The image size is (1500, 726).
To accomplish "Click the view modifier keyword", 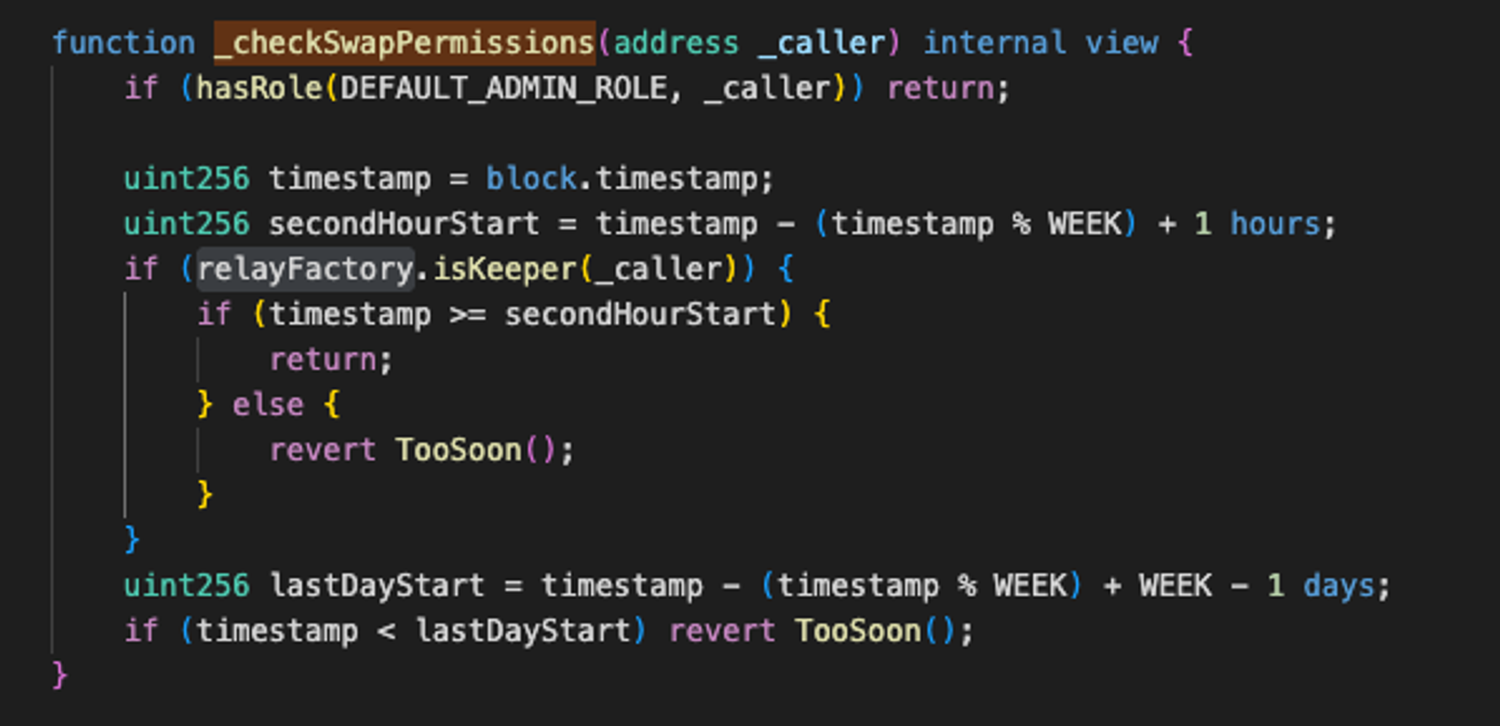I will click(x=1120, y=43).
